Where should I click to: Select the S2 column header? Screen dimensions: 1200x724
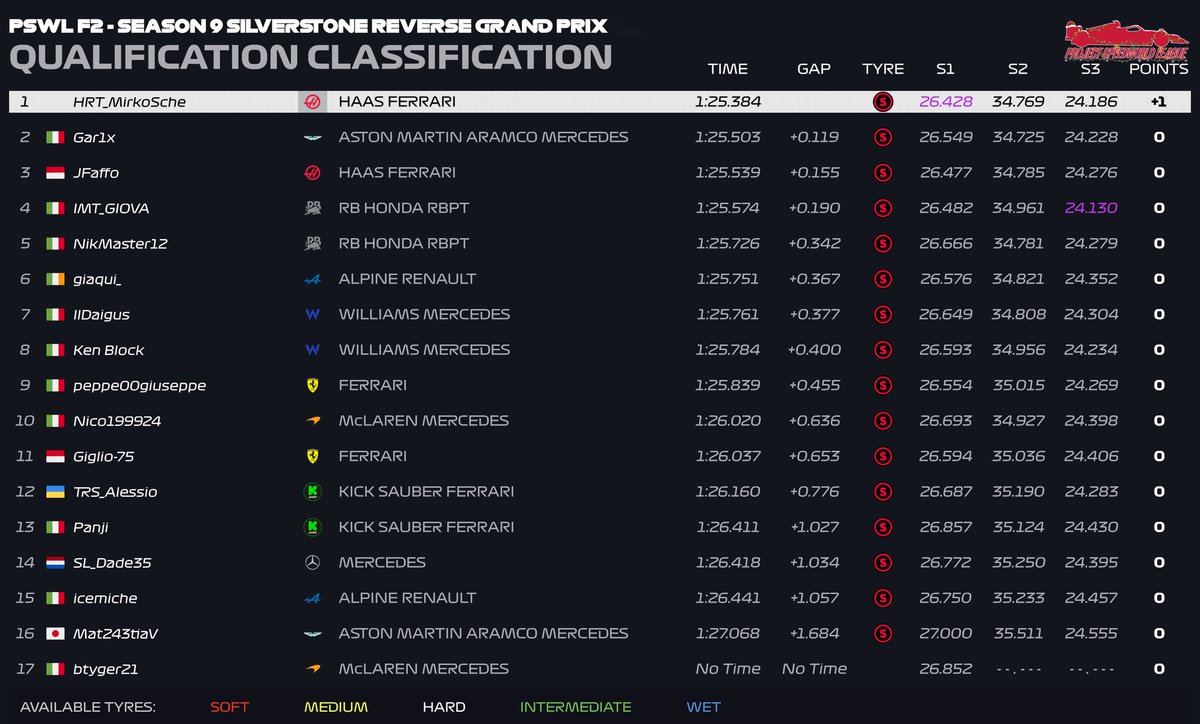pos(1017,69)
